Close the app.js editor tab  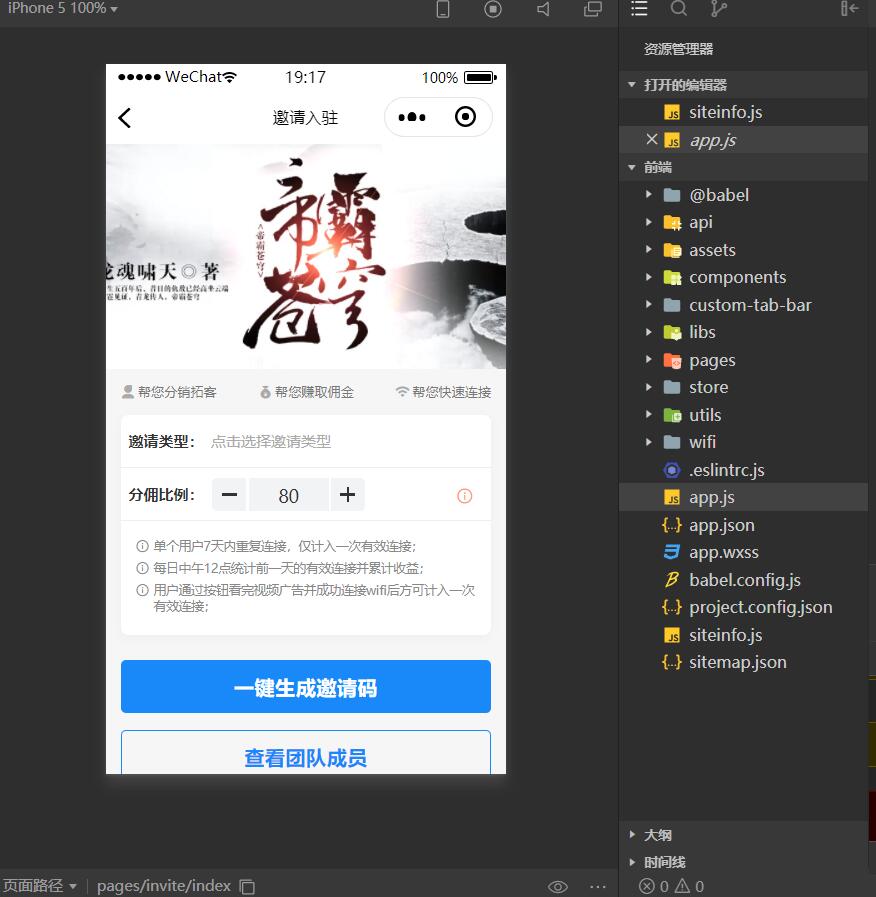click(651, 139)
